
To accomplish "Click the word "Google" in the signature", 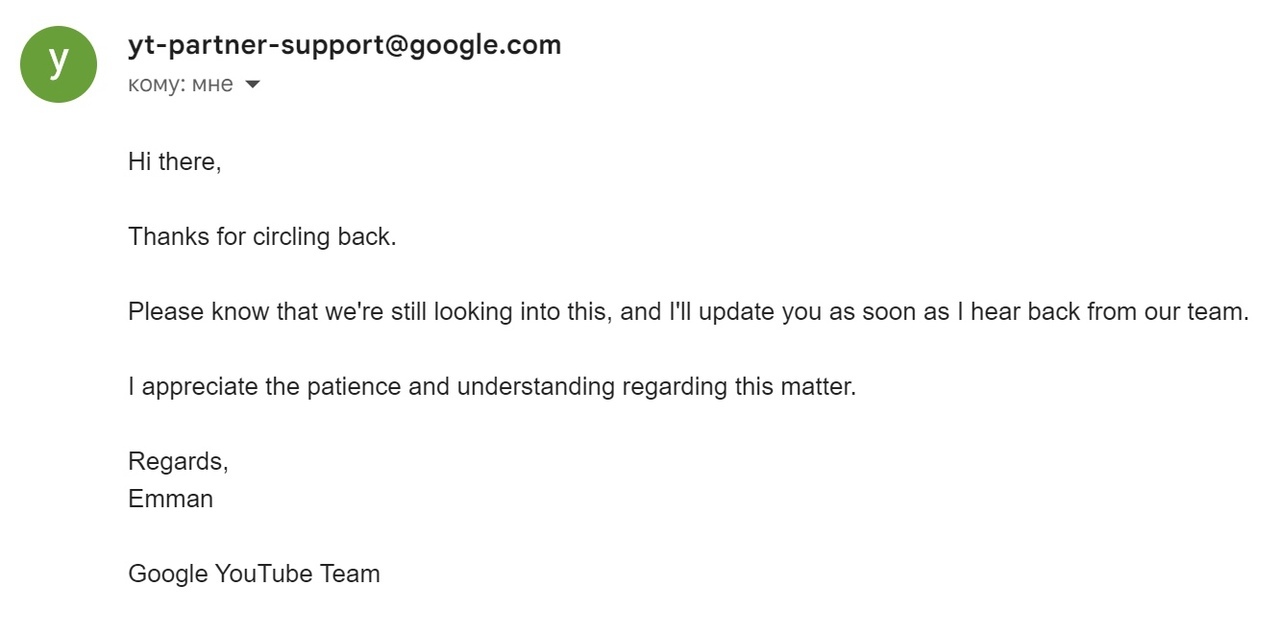I will pyautogui.click(x=168, y=574).
